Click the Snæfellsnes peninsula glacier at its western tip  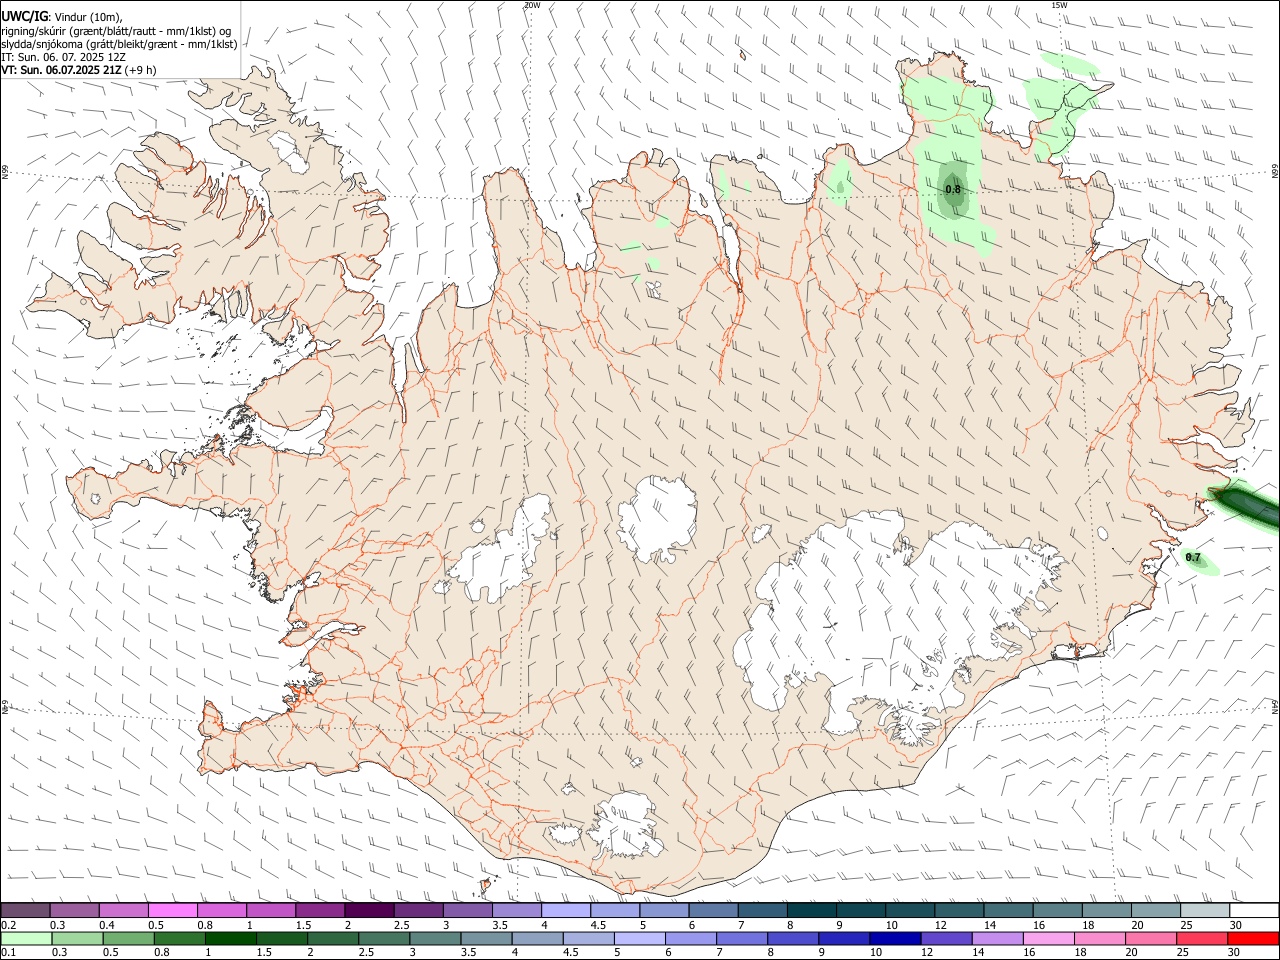pyautogui.click(x=97, y=498)
